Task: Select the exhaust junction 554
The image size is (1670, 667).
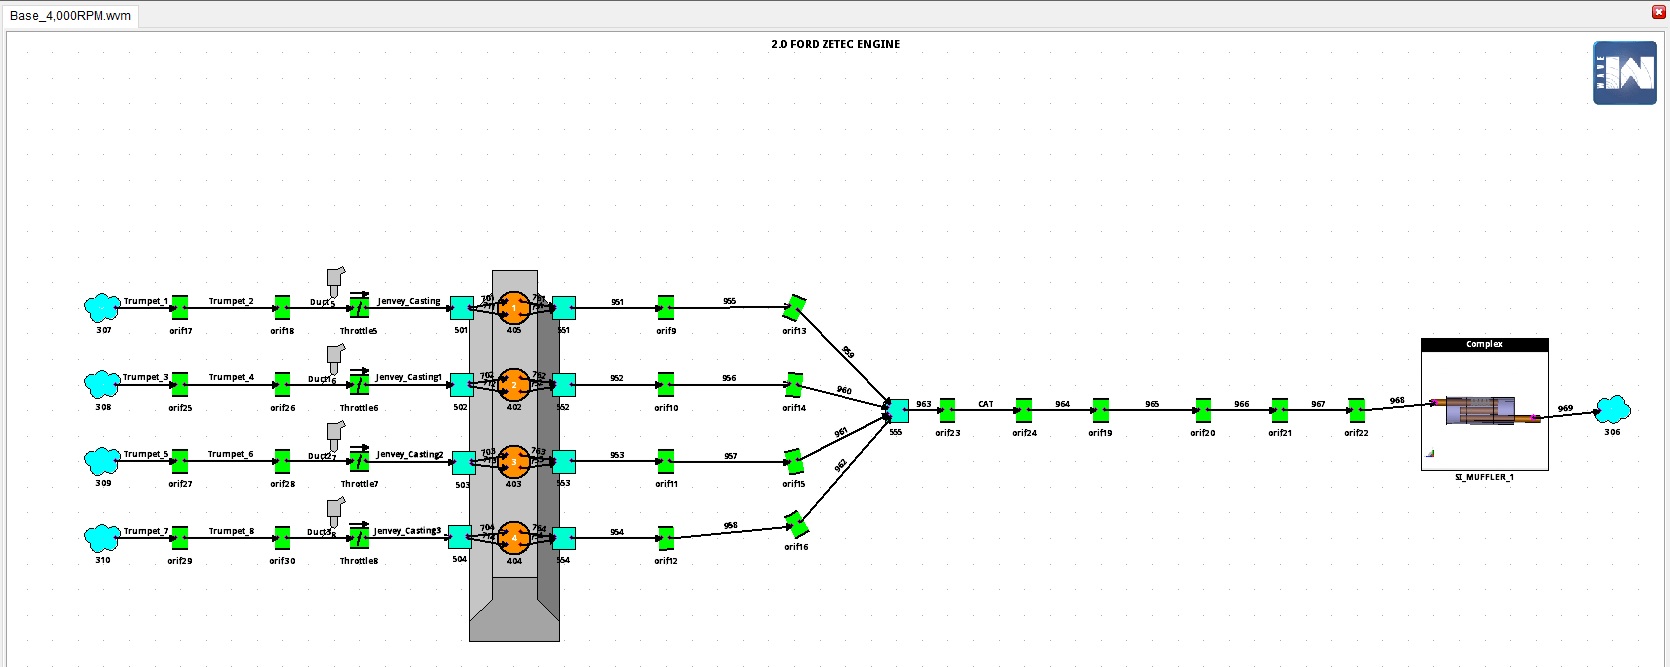Action: pyautogui.click(x=564, y=538)
